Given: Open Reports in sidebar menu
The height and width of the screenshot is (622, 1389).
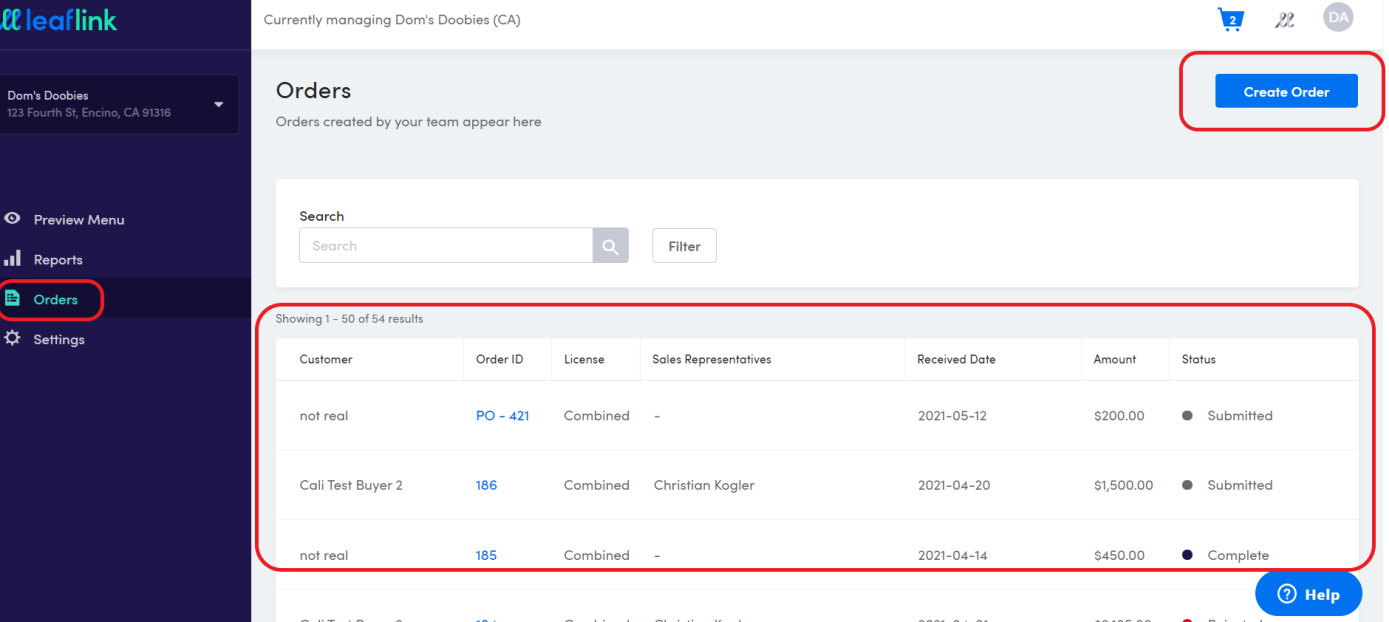Looking at the screenshot, I should pyautogui.click(x=58, y=259).
